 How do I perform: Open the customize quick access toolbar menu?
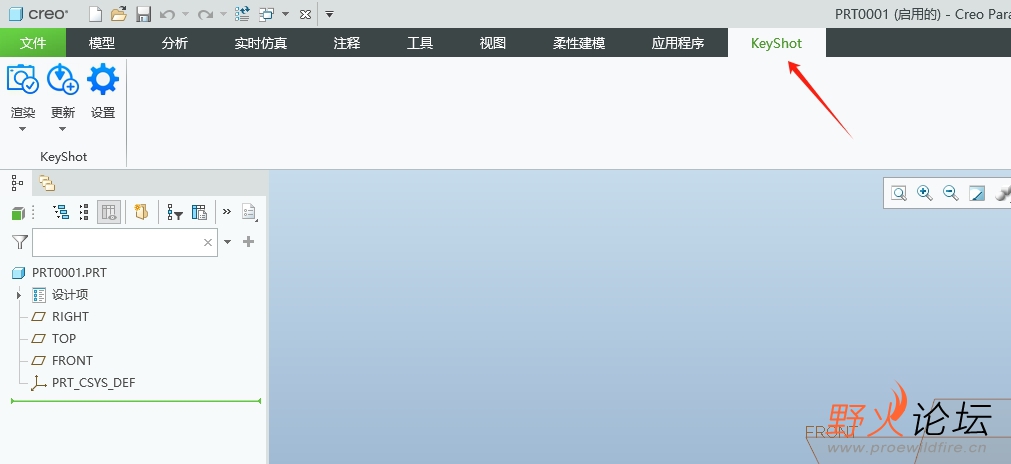coord(329,14)
